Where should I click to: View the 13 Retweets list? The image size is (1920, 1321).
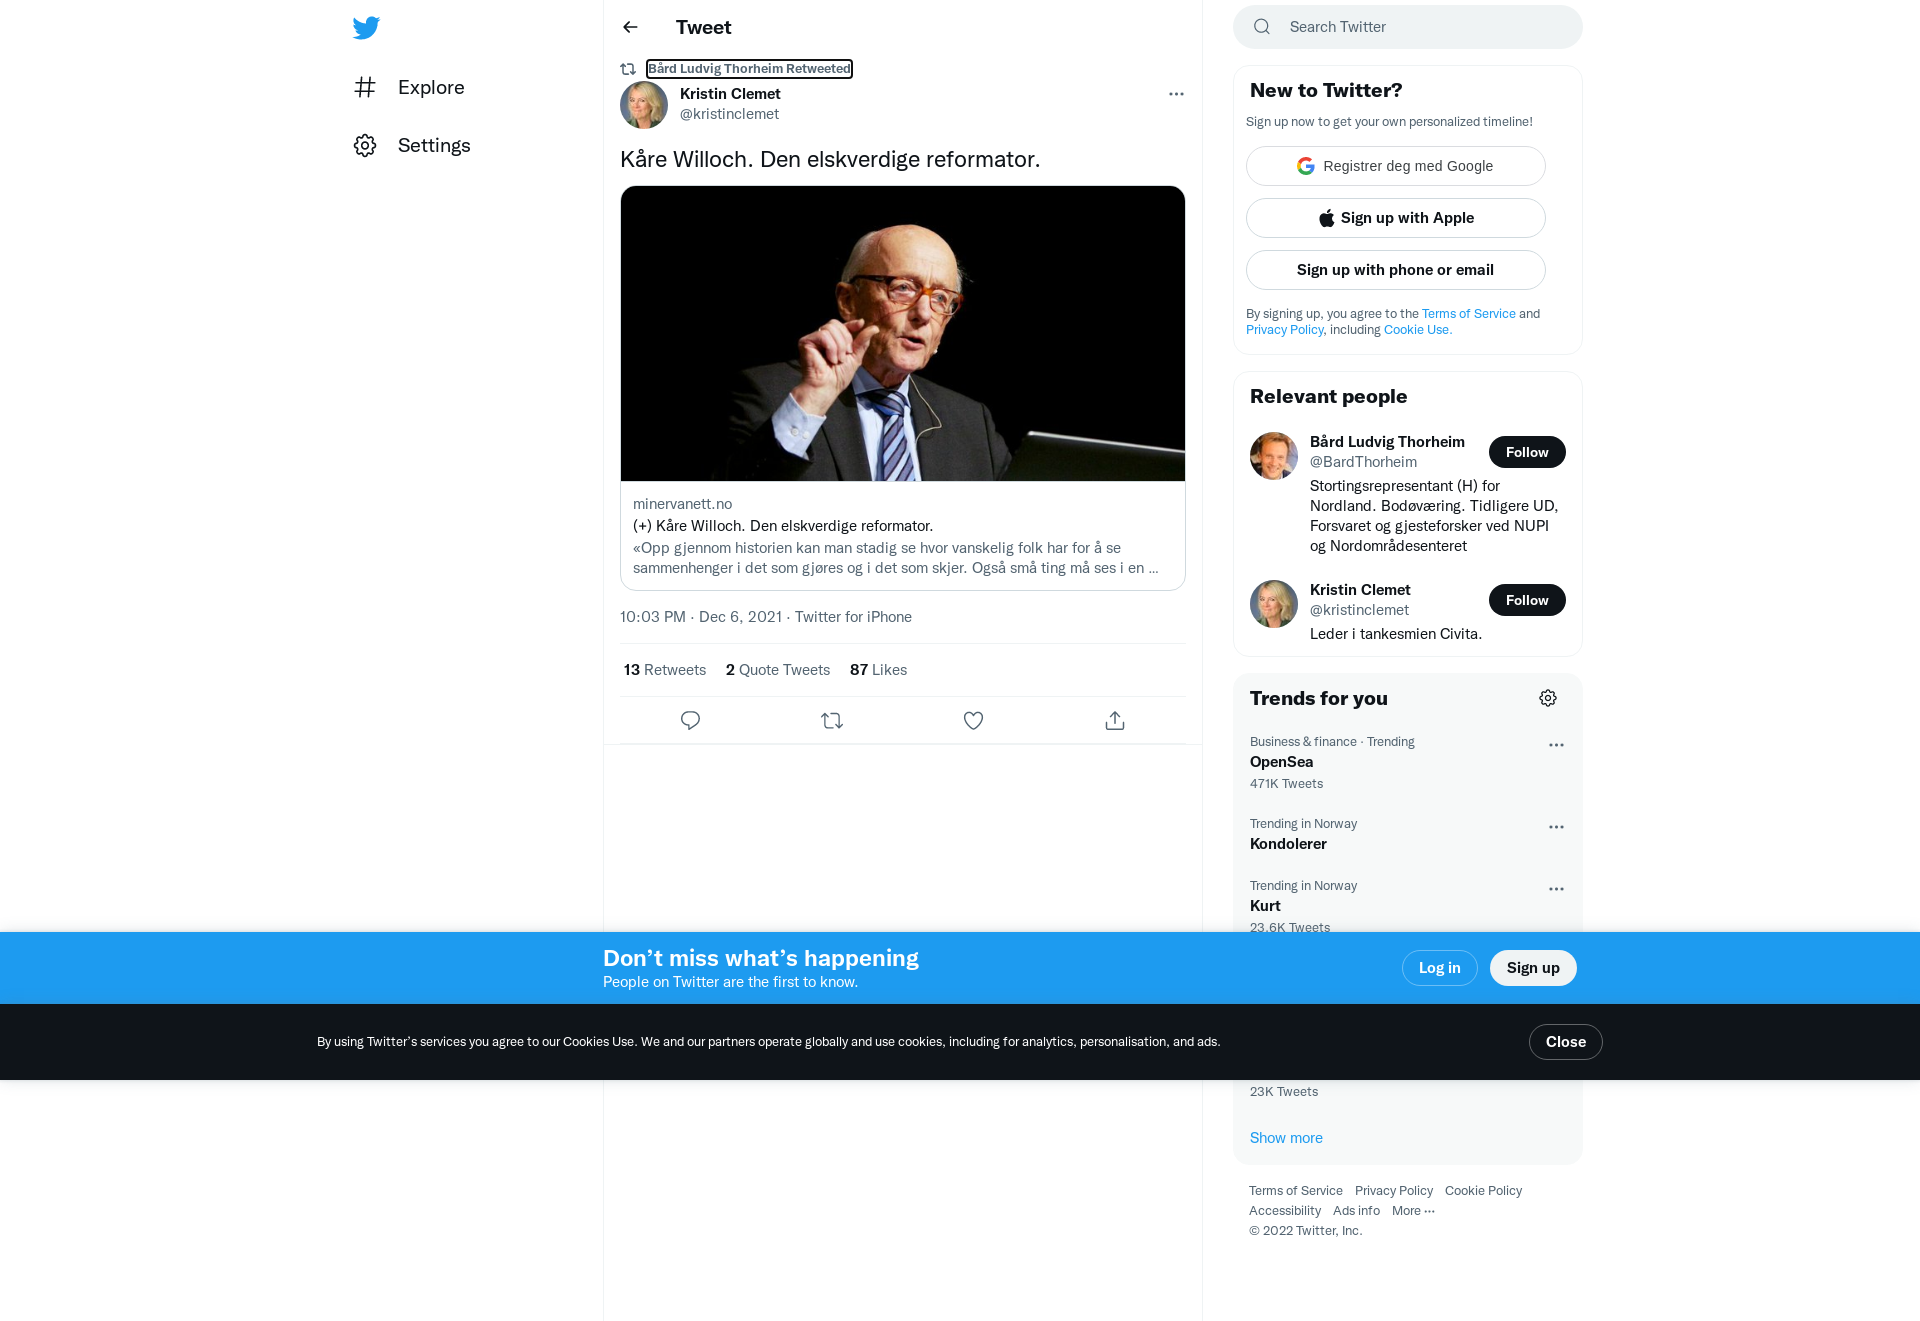pos(665,670)
